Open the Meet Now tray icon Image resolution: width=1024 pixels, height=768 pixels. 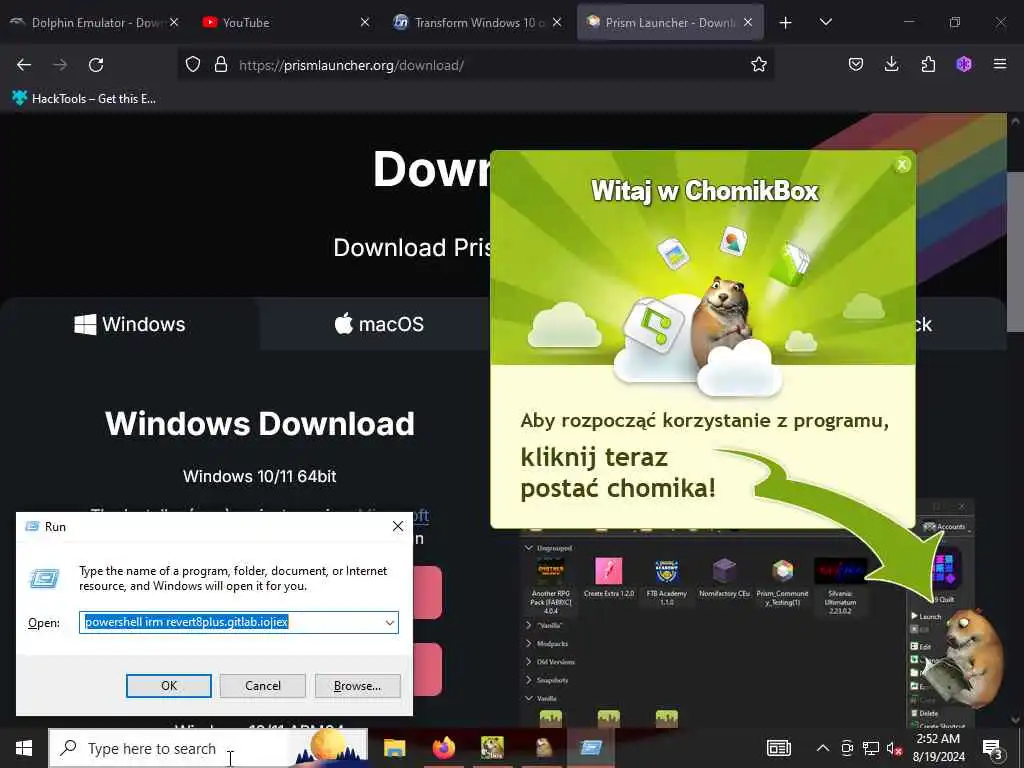pos(847,748)
